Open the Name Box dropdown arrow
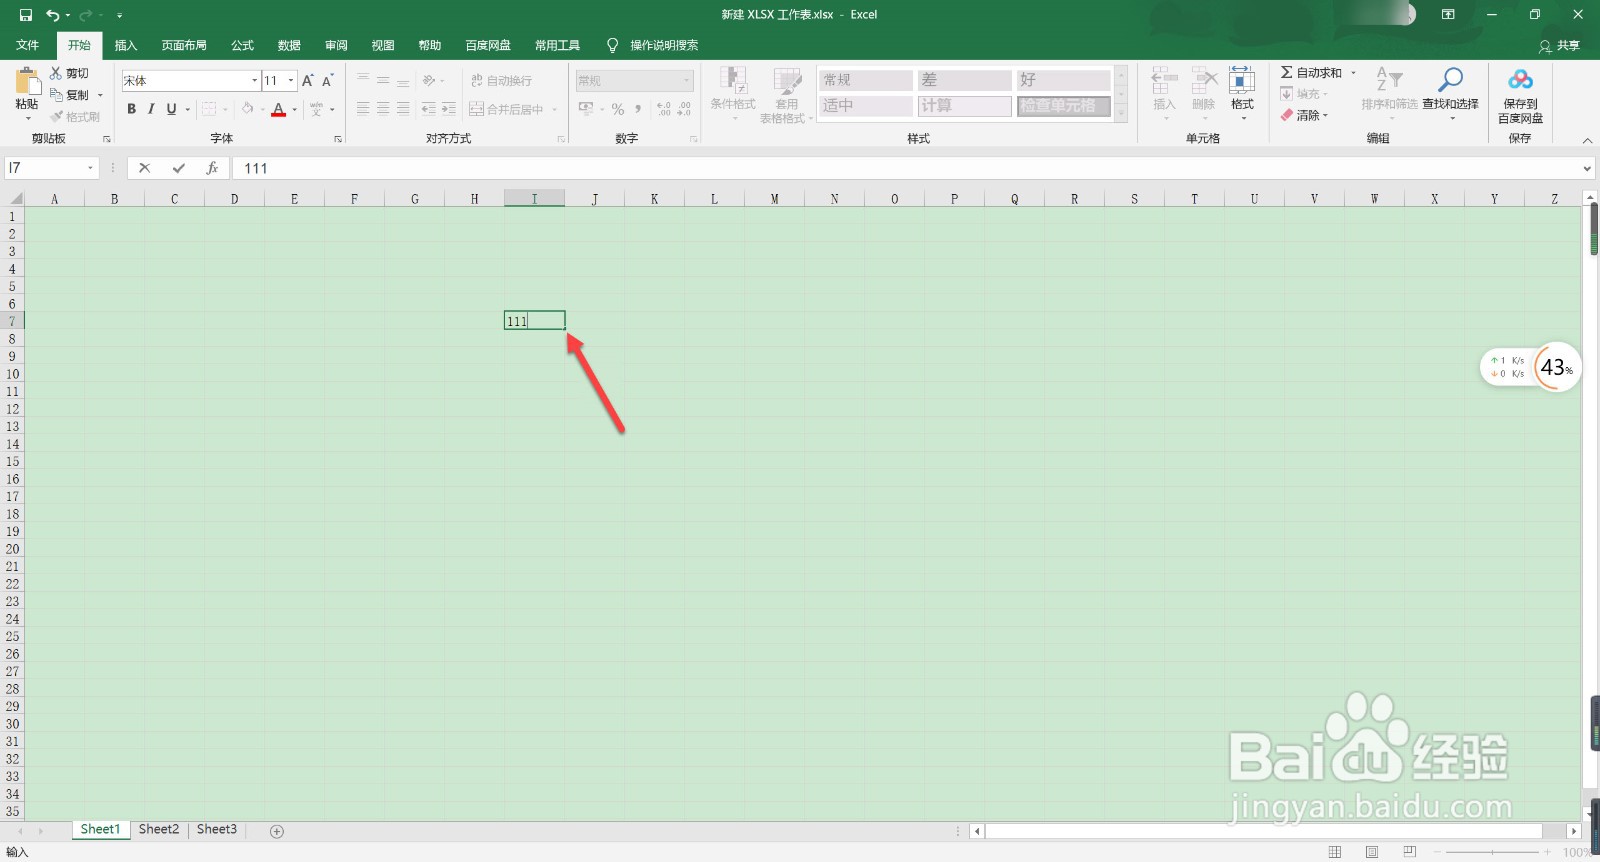The height and width of the screenshot is (862, 1600). 90,168
